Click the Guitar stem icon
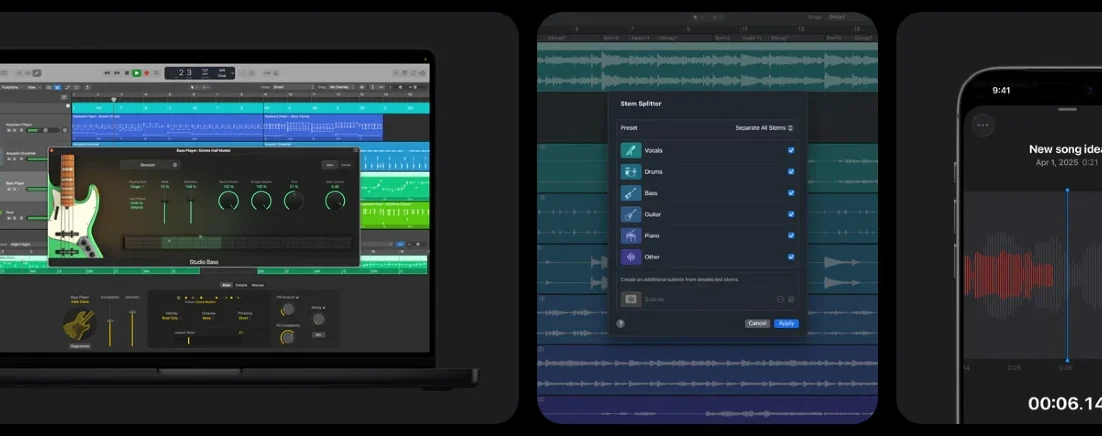 [630, 214]
